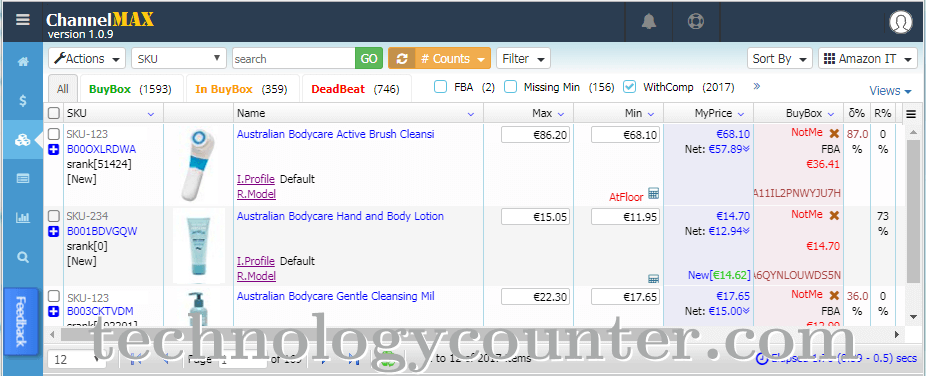Screen dimensions: 926x376
Task: Expand Net €12.94 details chevron
Action: [746, 231]
